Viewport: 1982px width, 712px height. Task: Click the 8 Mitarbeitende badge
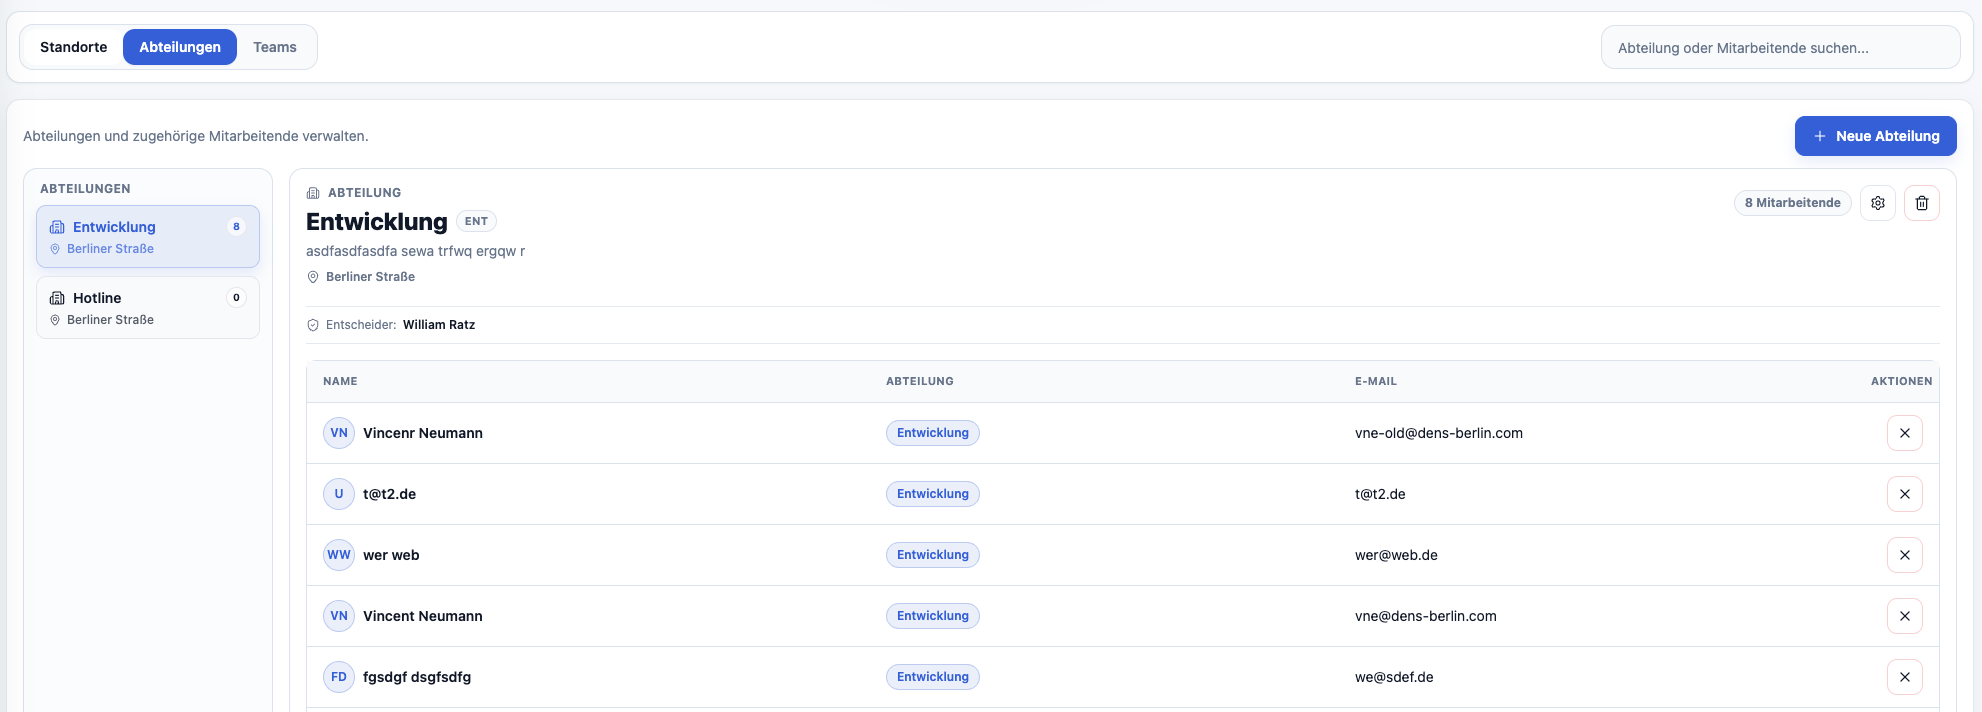(x=1793, y=203)
